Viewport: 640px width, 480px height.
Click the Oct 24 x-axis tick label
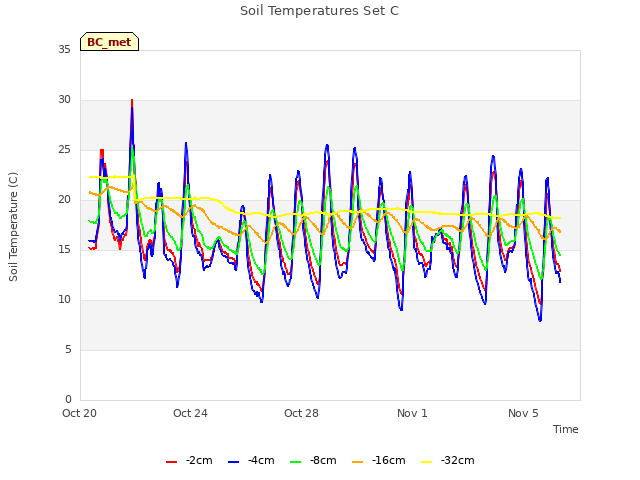190,413
